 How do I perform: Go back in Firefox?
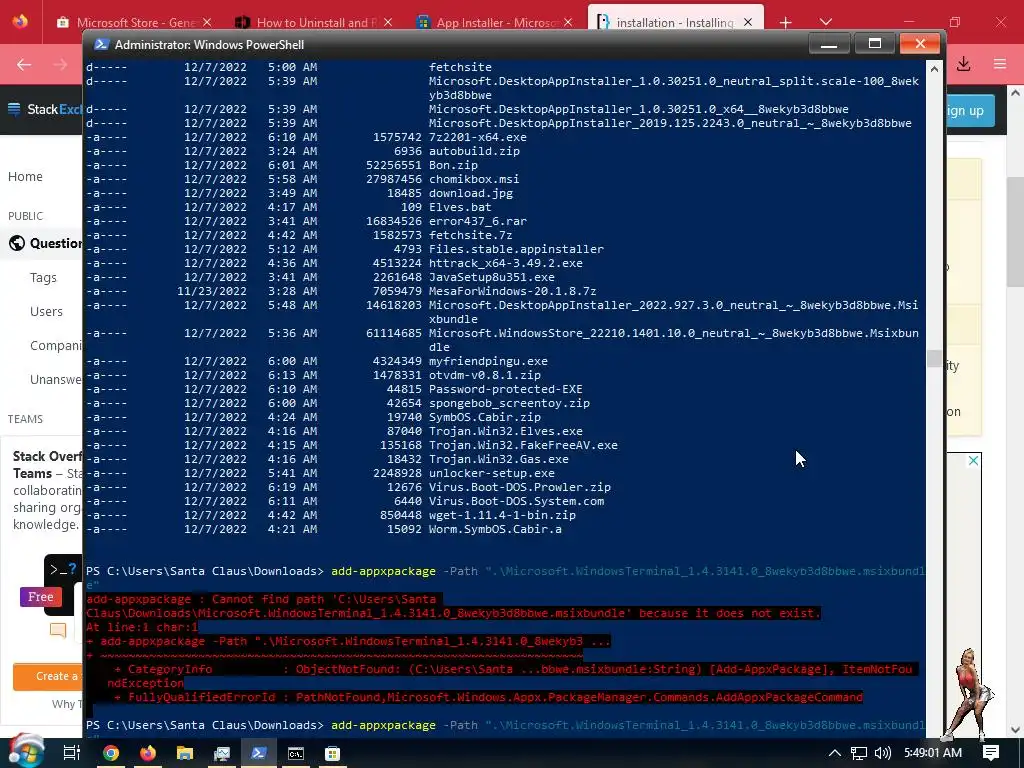24,64
